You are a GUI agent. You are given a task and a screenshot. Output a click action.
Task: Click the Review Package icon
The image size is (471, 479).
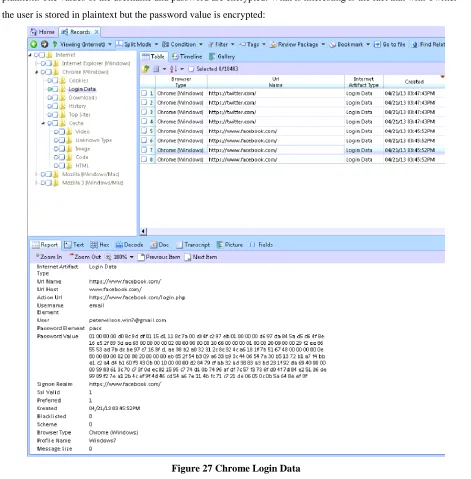pyautogui.click(x=273, y=44)
